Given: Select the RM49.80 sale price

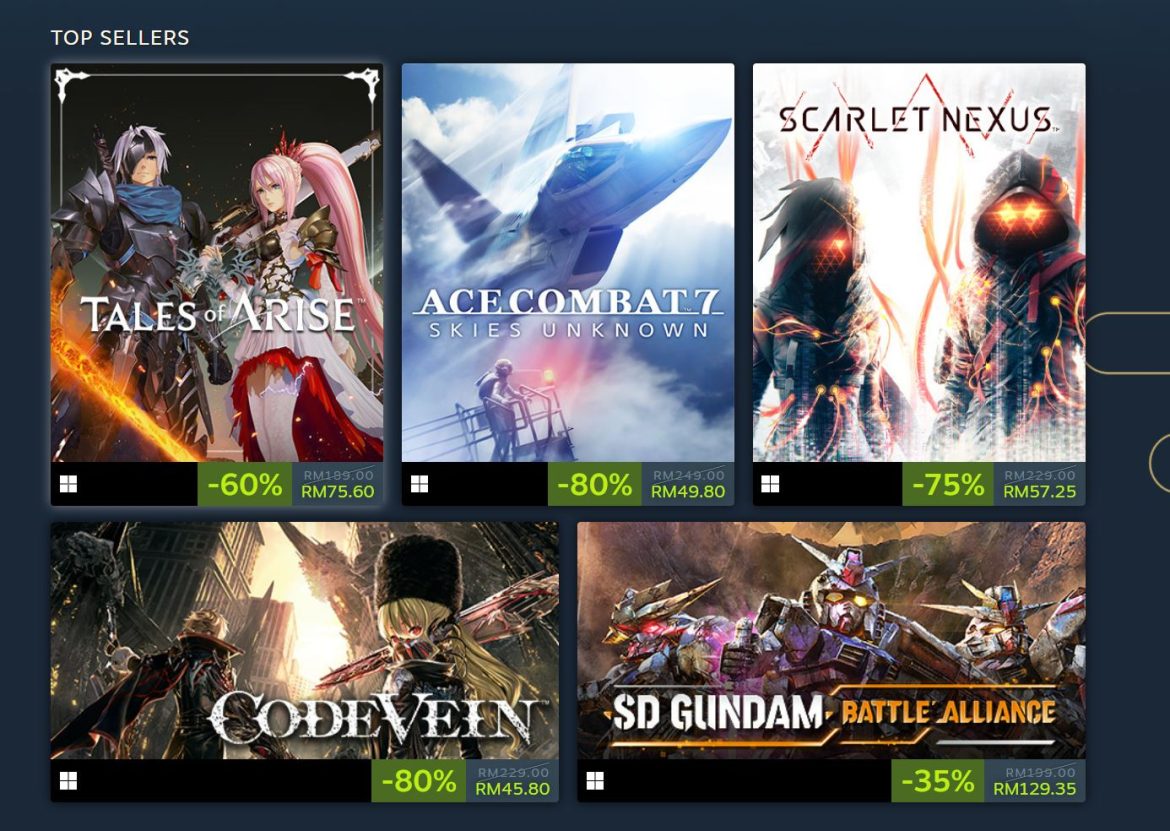Looking at the screenshot, I should [x=688, y=492].
